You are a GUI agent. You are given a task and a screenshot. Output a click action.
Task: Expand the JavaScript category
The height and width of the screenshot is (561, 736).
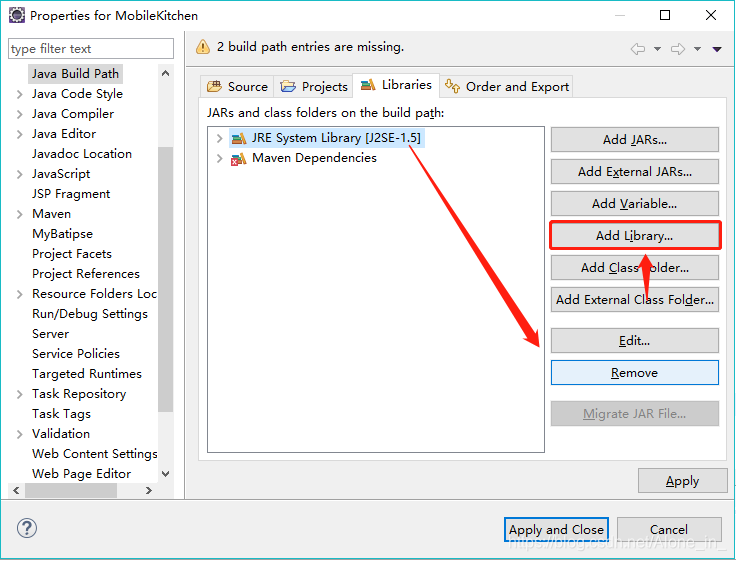point(19,174)
